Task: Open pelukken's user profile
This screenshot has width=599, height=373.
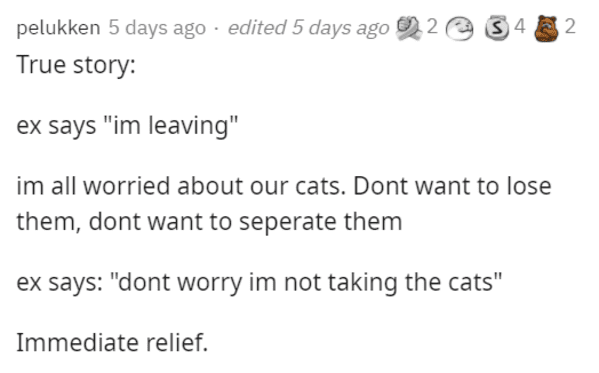Action: pos(58,28)
